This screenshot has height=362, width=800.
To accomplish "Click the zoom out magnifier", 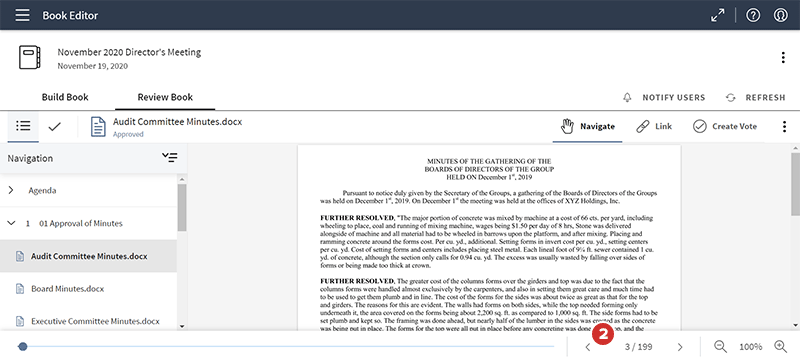I will [x=720, y=346].
